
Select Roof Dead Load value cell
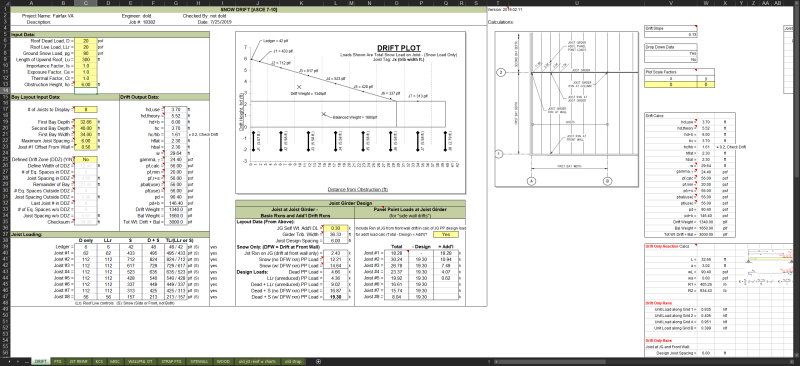[85, 40]
